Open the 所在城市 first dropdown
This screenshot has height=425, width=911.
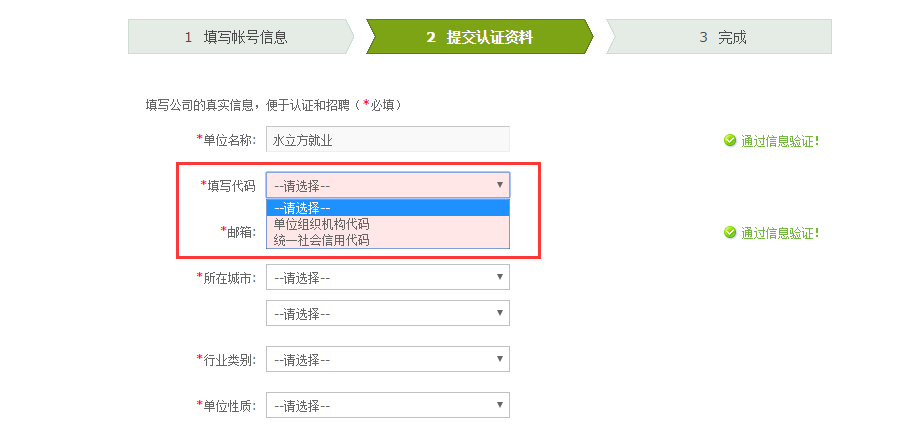tap(388, 277)
